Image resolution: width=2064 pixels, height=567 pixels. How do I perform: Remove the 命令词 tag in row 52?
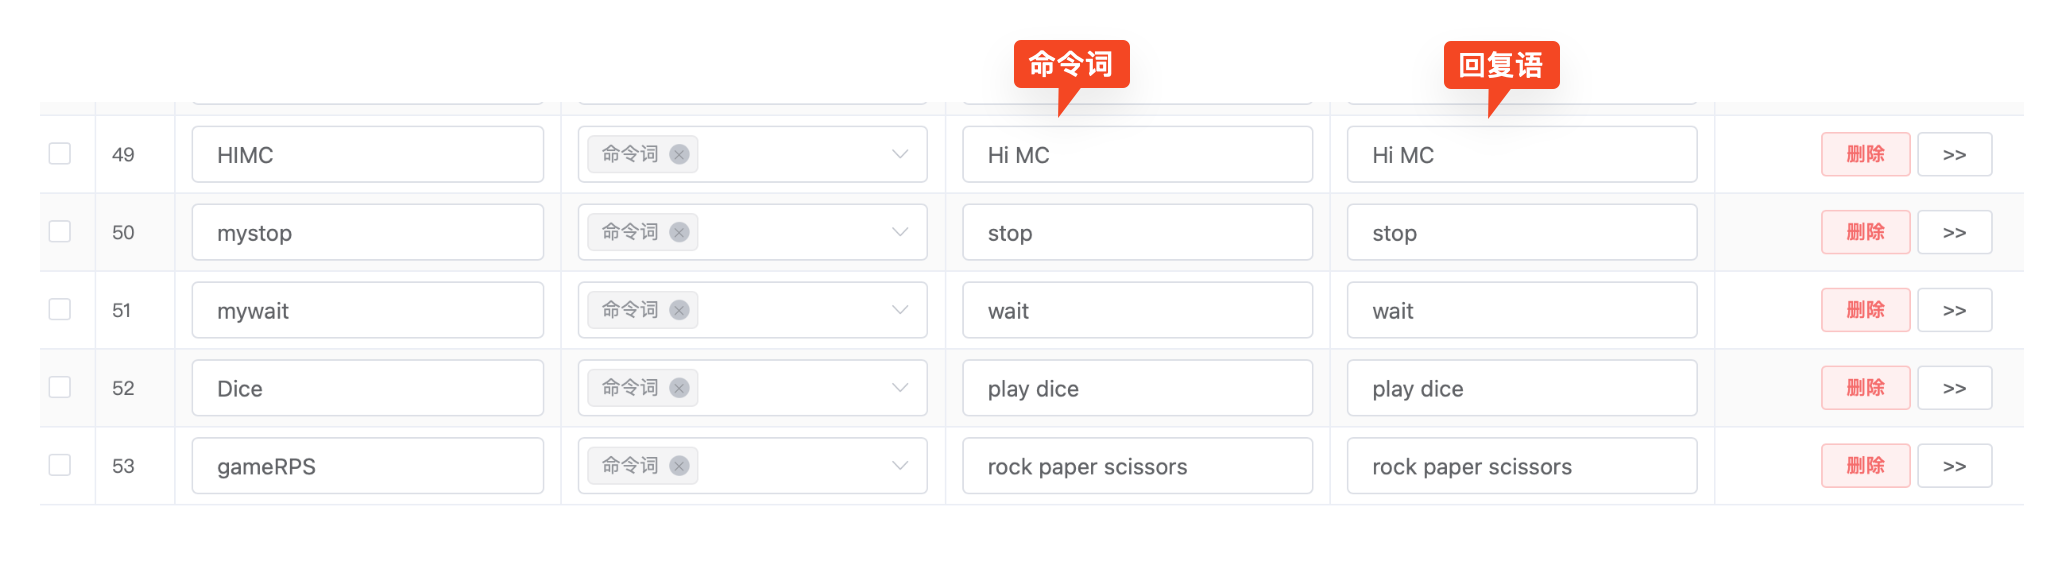coord(679,388)
